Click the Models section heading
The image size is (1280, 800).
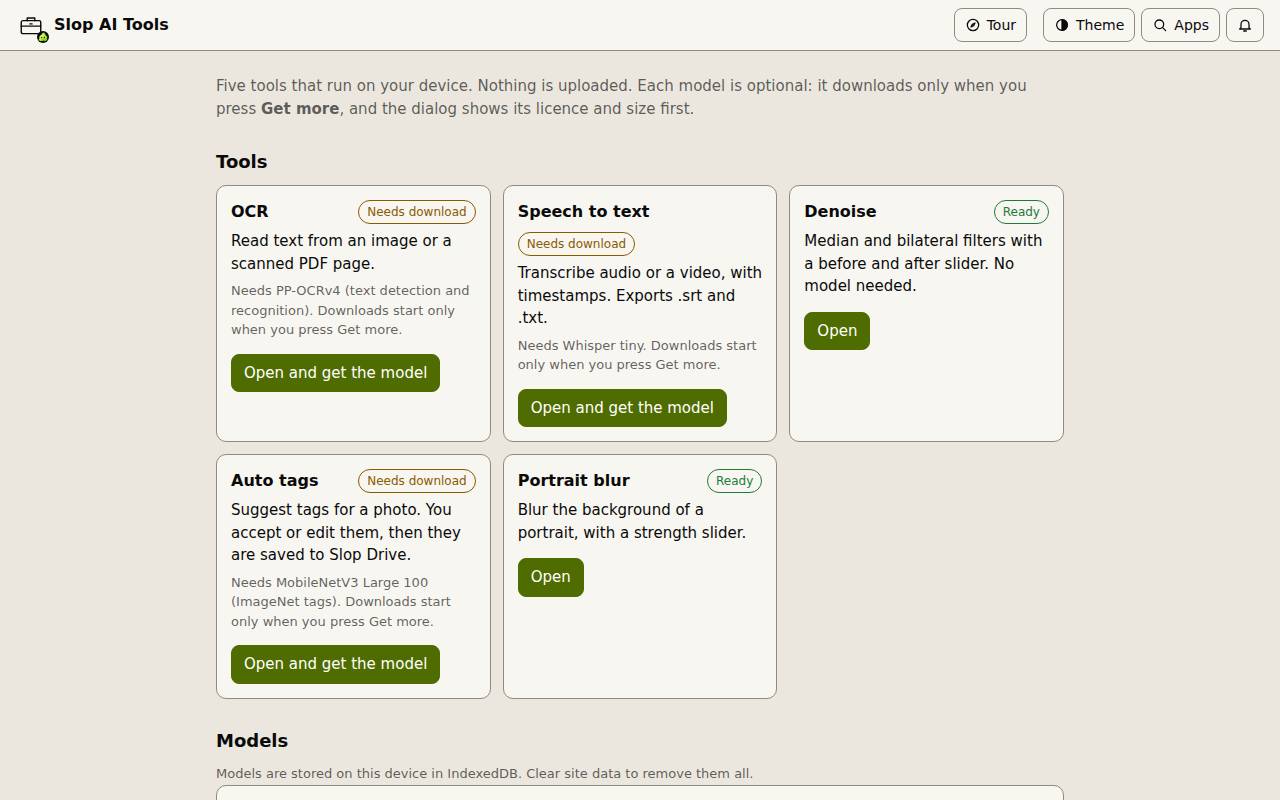tap(252, 740)
